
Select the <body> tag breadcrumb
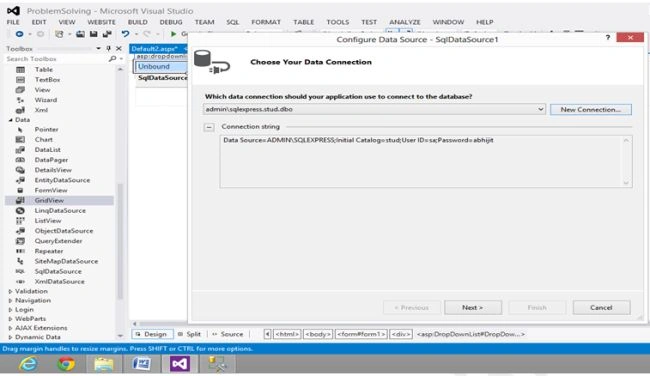pyautogui.click(x=318, y=334)
